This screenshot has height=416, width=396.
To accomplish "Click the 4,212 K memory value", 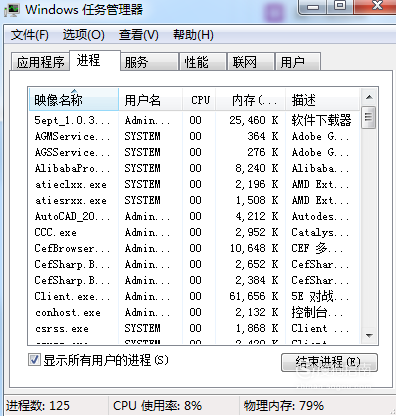I will 257,216.
